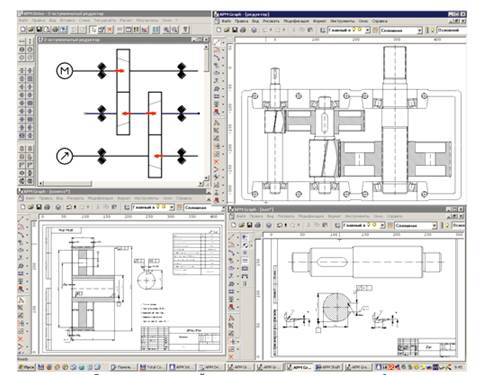Click the Windows Пуск start button
The width and height of the screenshot is (484, 375).
[27, 367]
